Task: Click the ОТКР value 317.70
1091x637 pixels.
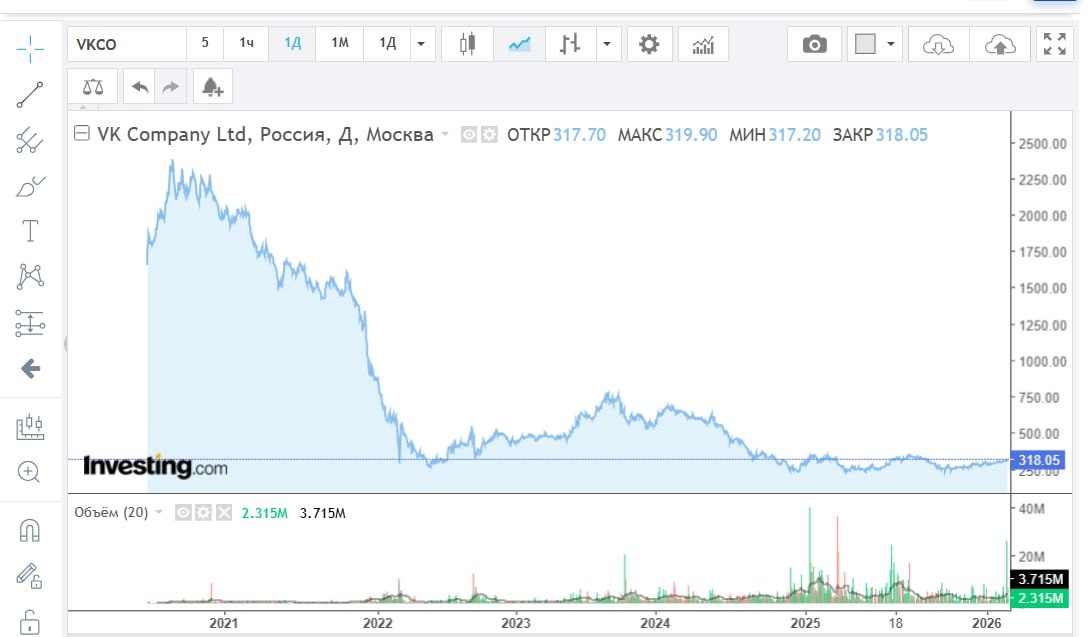Action: (579, 134)
